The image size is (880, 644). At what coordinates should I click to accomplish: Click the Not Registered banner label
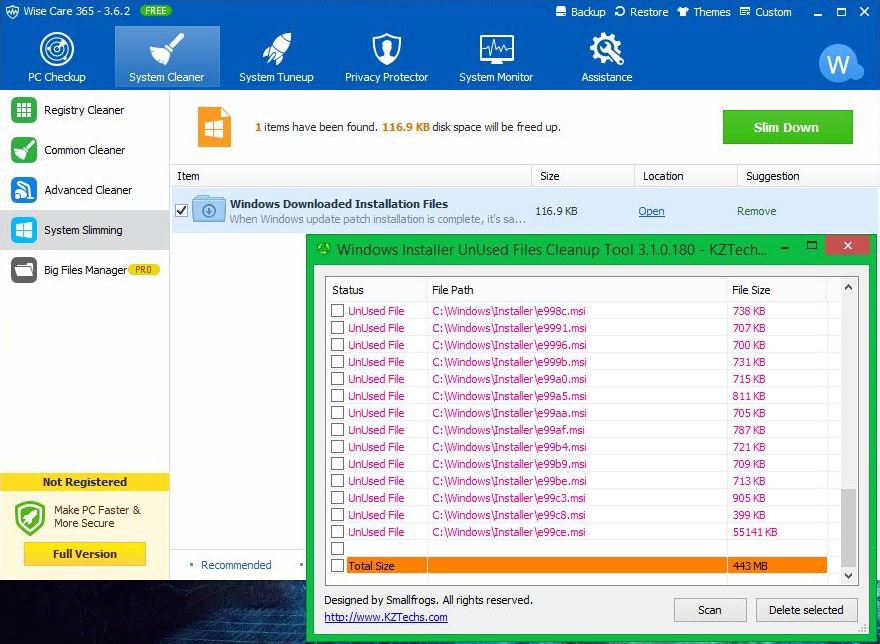pos(85,482)
